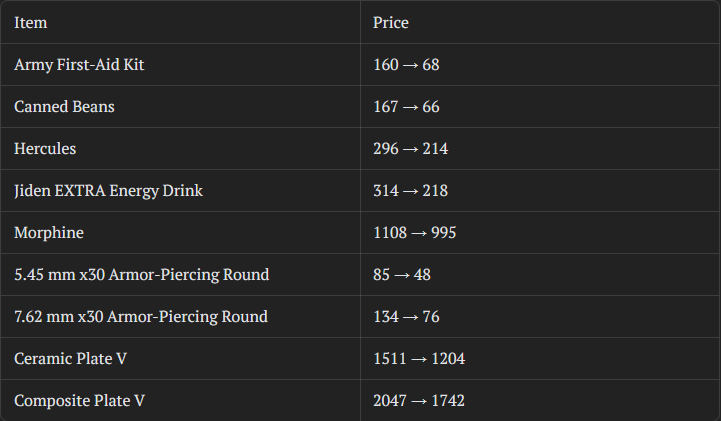Click Jiden EXTRA Energy Drink item cell
Viewport: 721px width, 421px height.
coord(108,190)
